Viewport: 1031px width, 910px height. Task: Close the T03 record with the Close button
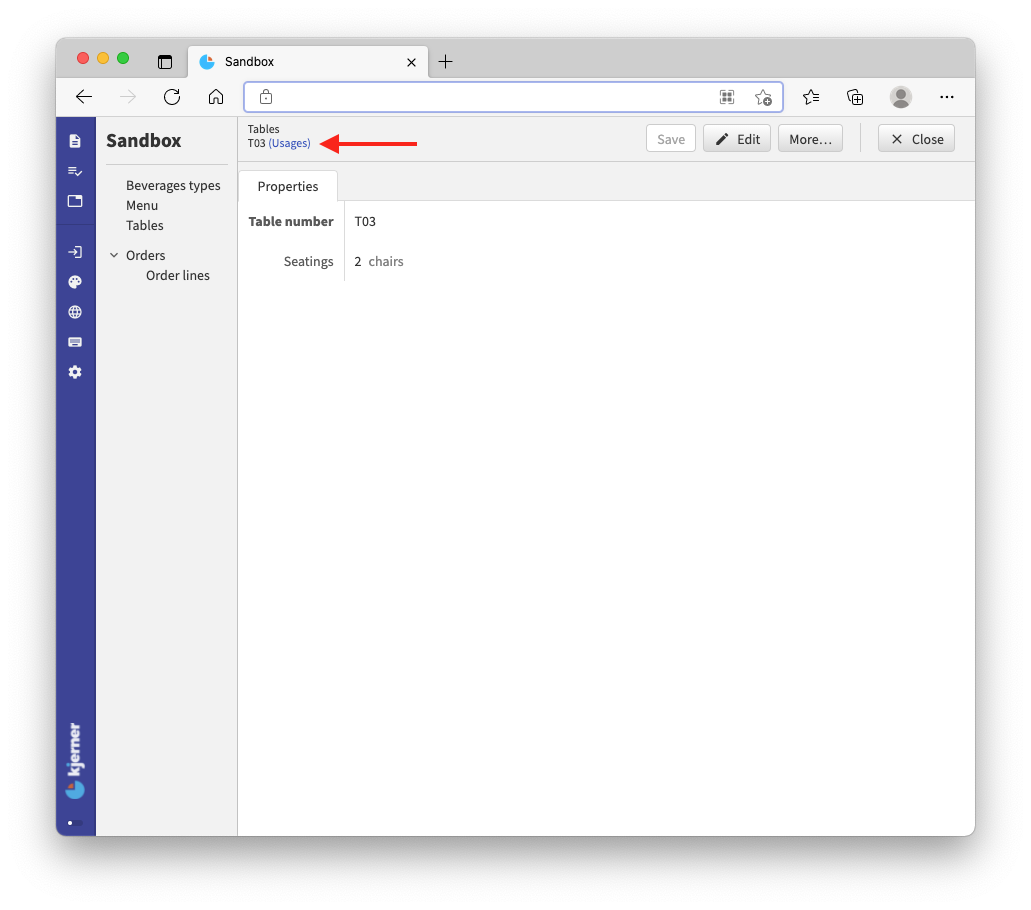[x=917, y=139]
